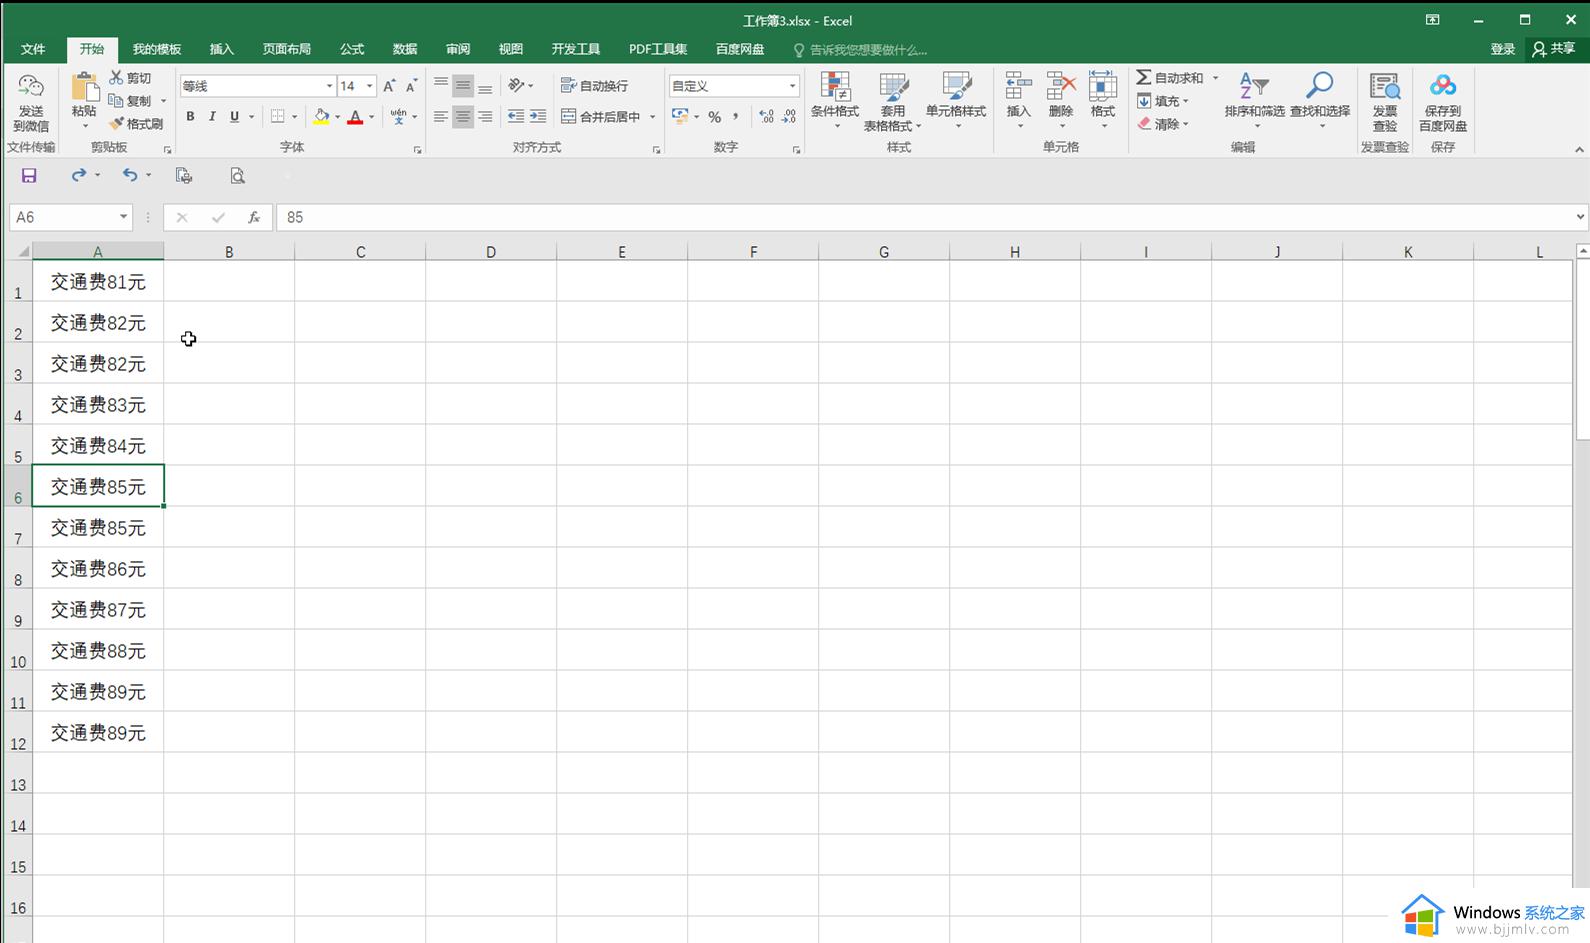Viewport: 1590px width, 943px height.
Task: Click the Send to WeChat icon
Action: pyautogui.click(x=31, y=87)
